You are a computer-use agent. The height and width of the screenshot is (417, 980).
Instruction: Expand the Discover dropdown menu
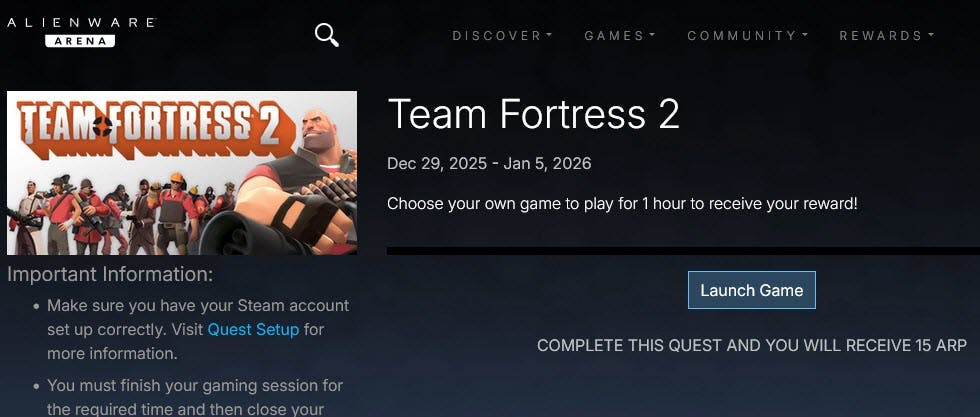click(502, 36)
